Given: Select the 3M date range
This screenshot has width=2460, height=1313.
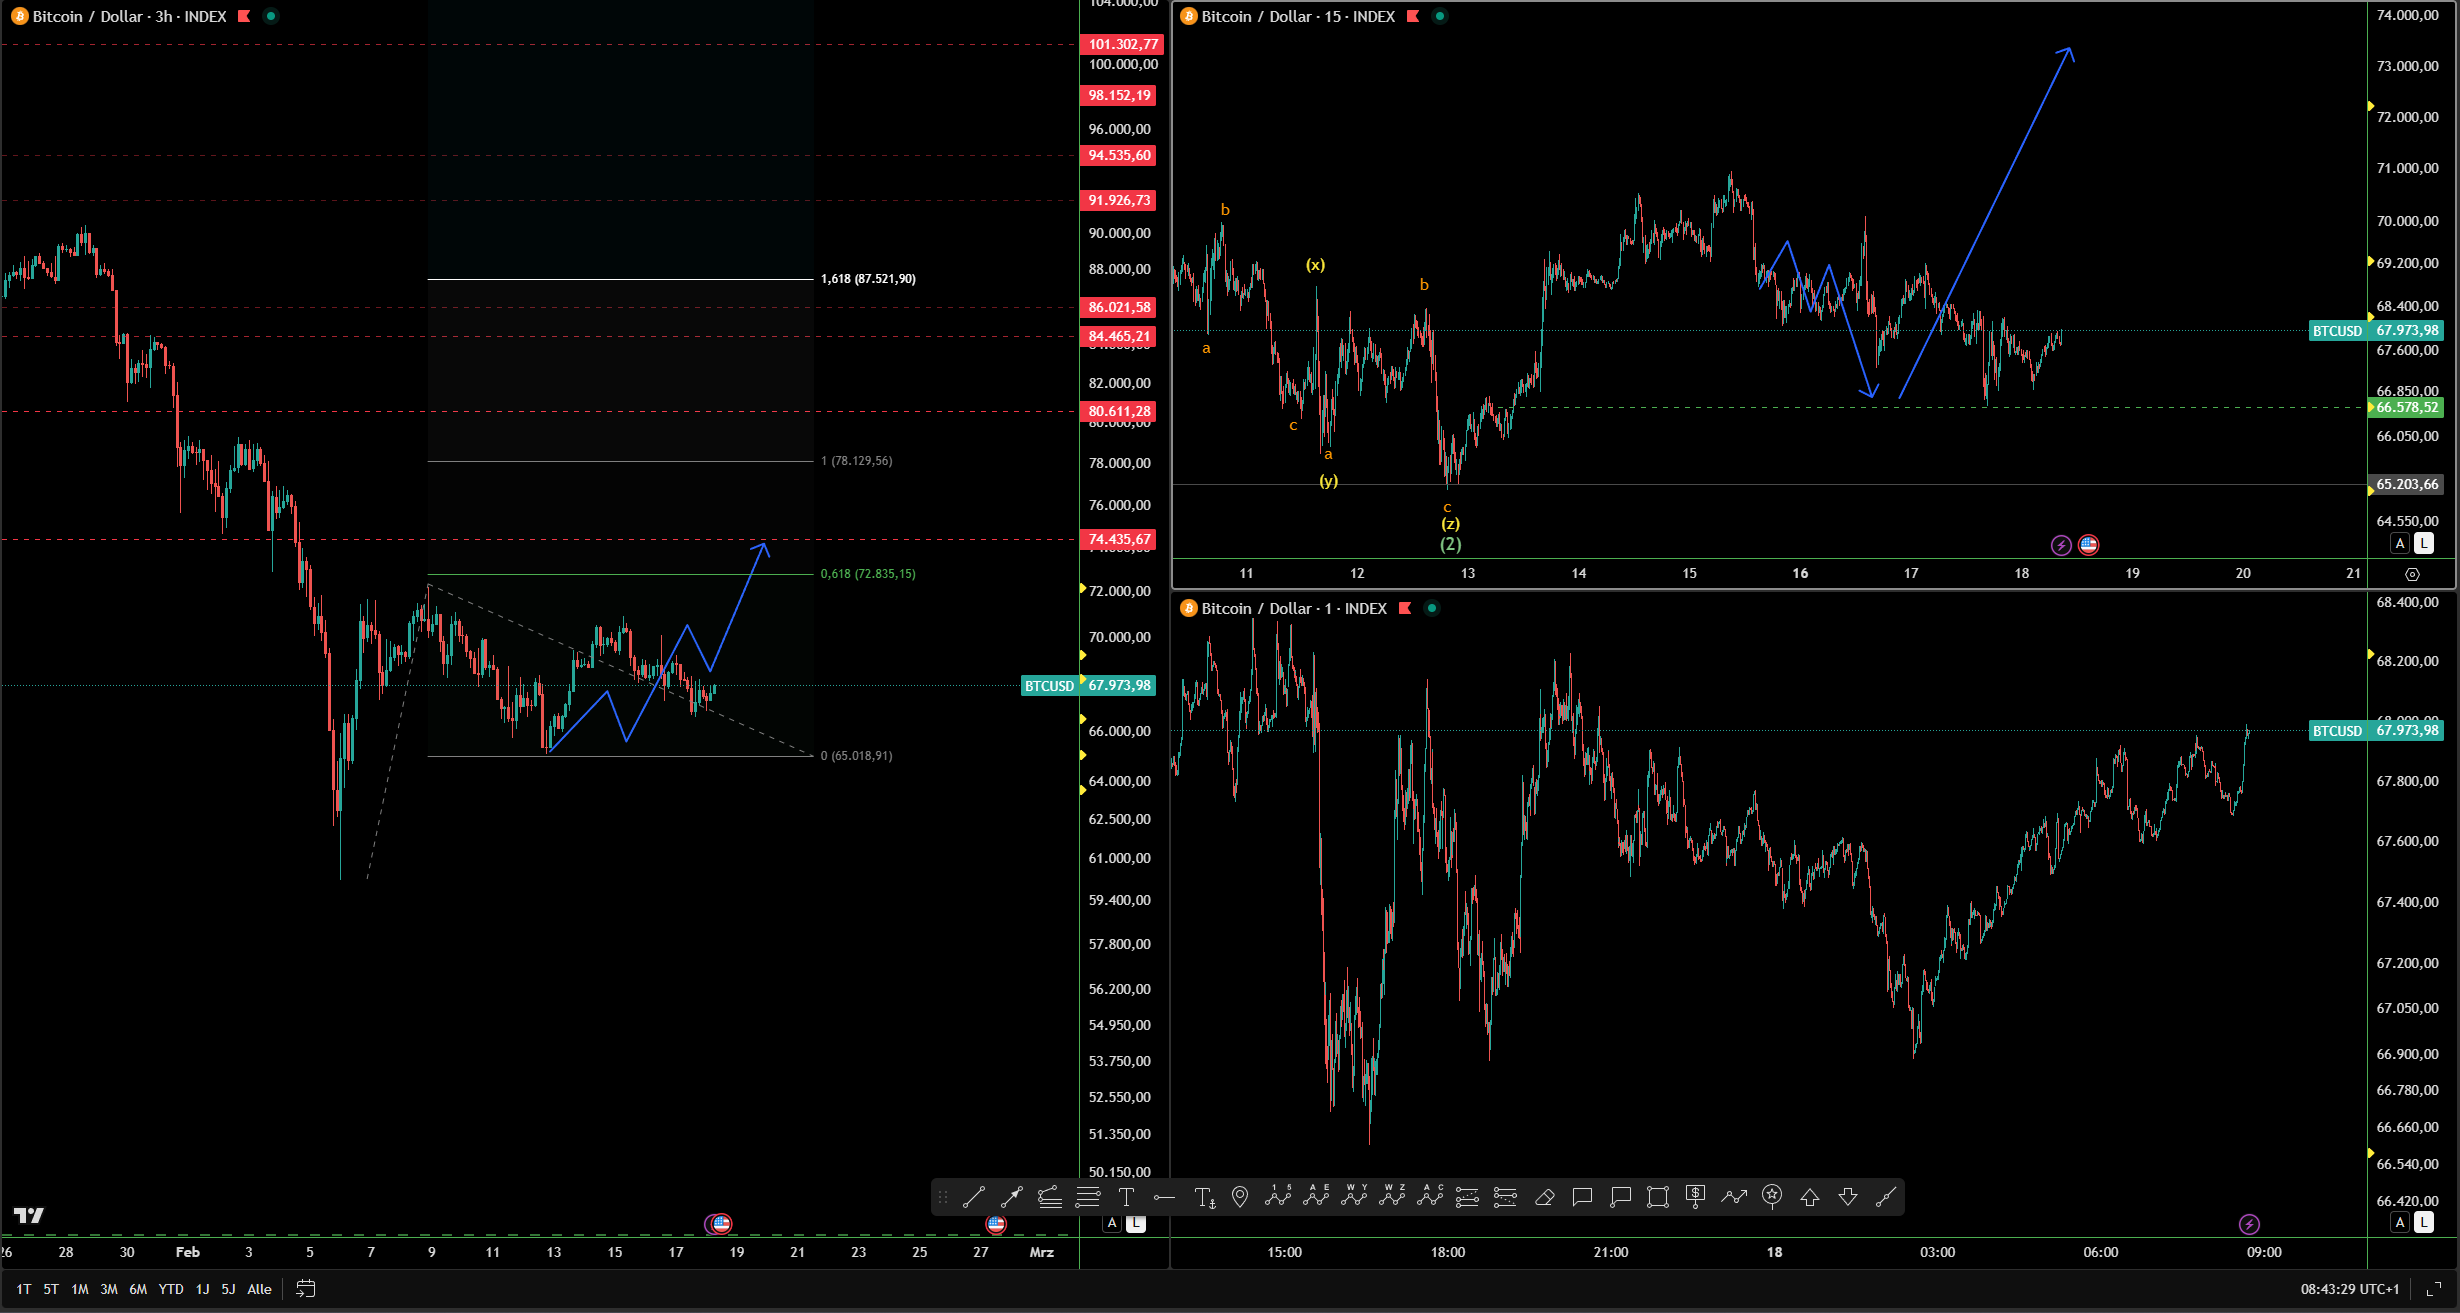Looking at the screenshot, I should pos(109,1289).
